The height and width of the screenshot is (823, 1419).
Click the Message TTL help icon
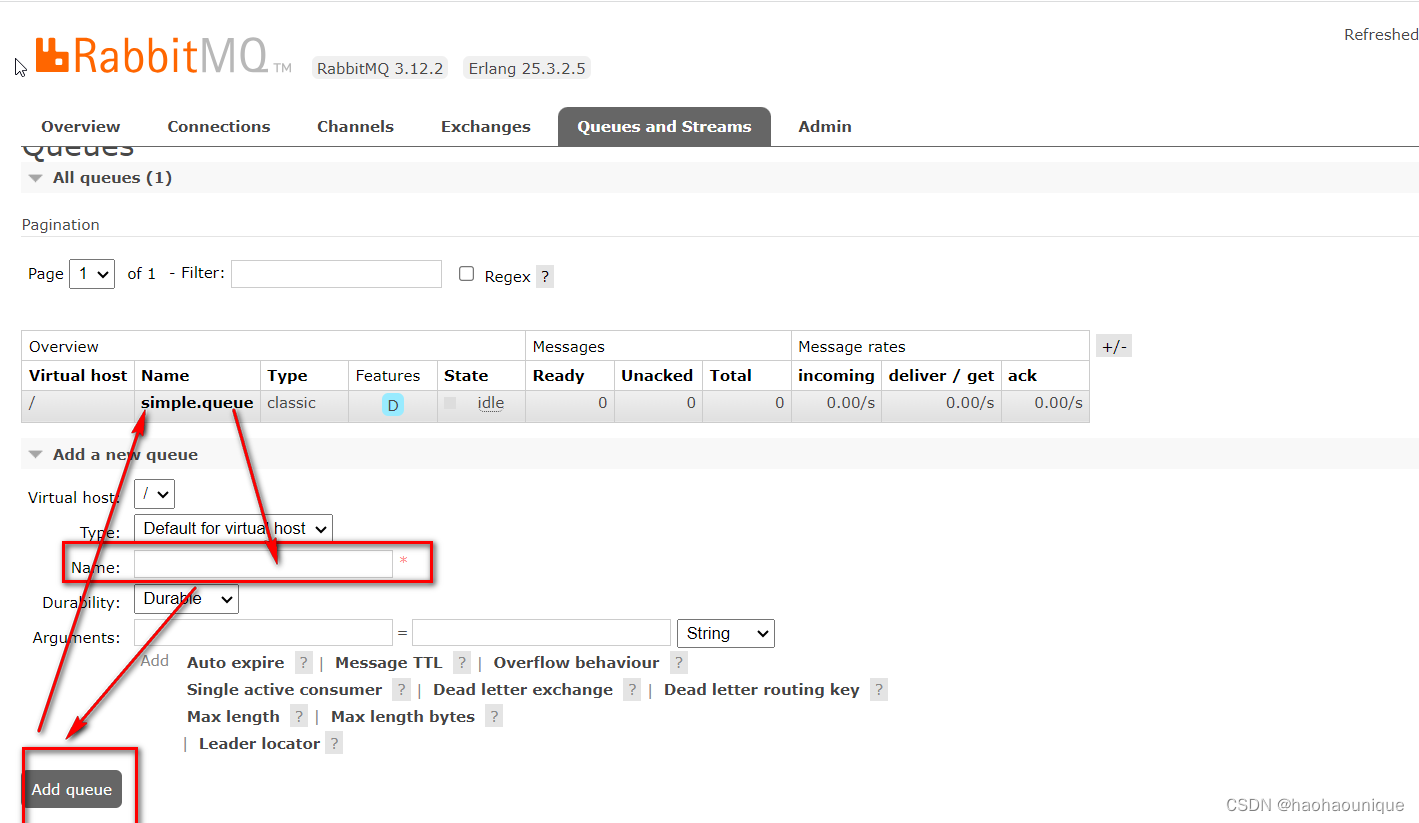pos(461,662)
